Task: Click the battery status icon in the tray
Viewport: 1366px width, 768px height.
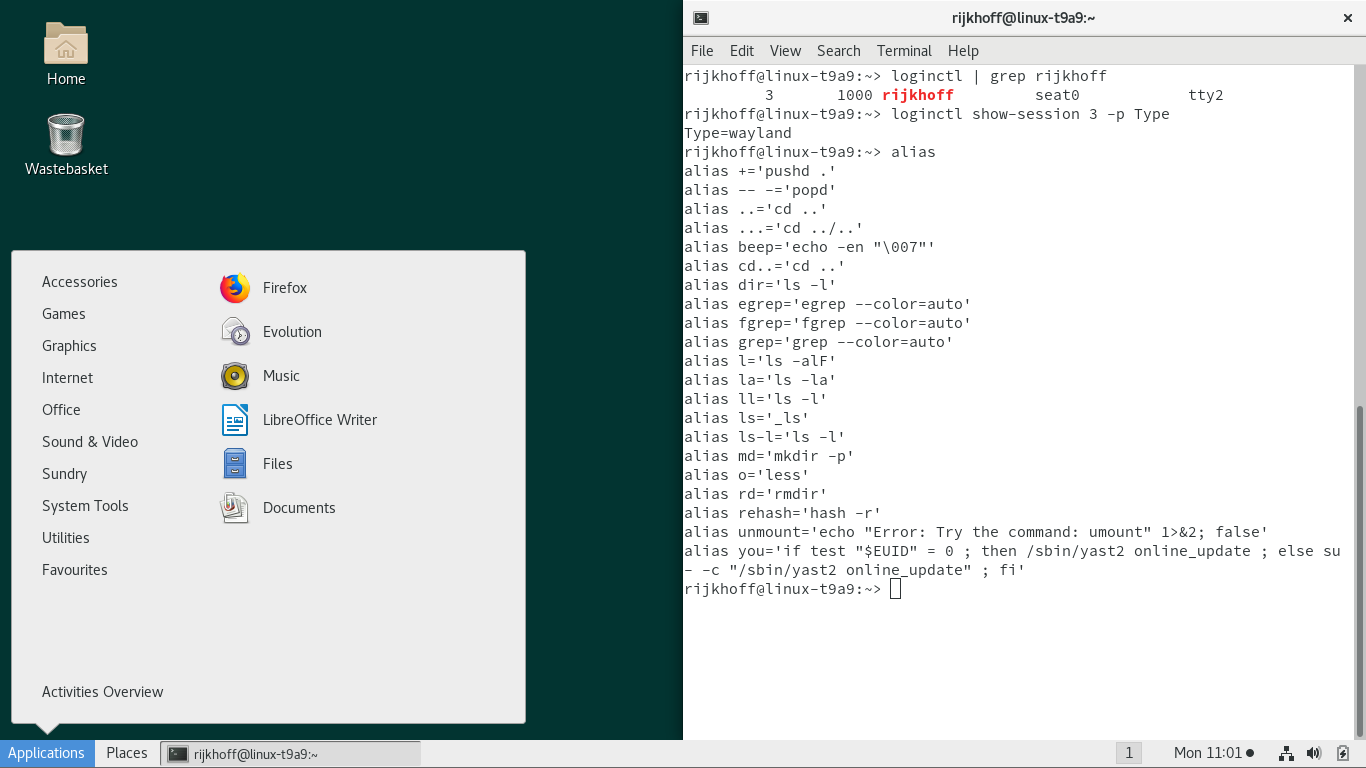Action: click(1343, 753)
